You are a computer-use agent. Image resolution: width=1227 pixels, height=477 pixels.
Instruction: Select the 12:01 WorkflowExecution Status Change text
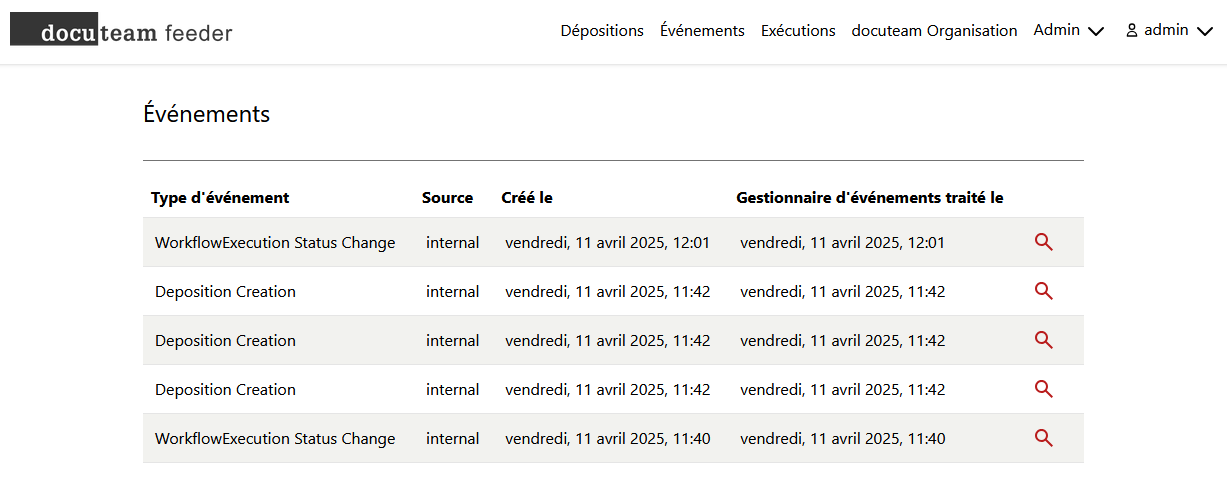click(x=275, y=243)
